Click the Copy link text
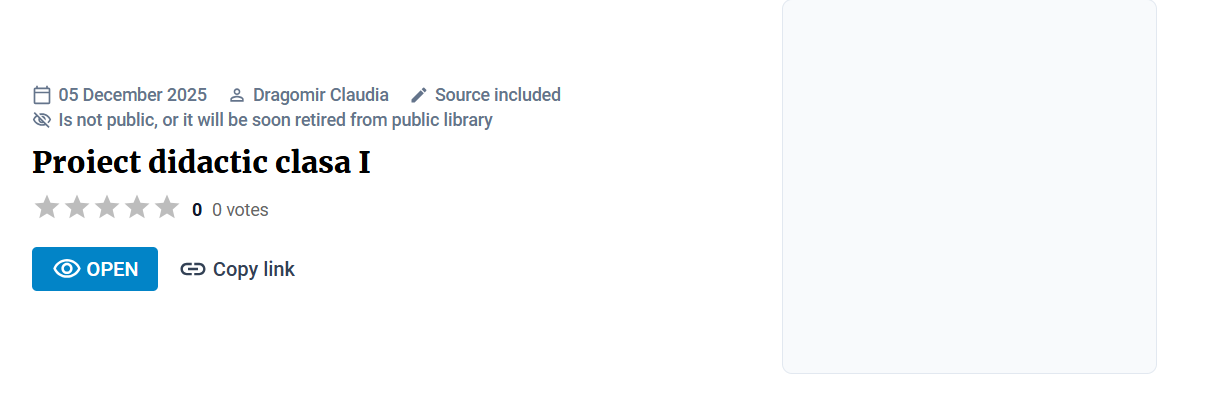 point(254,269)
